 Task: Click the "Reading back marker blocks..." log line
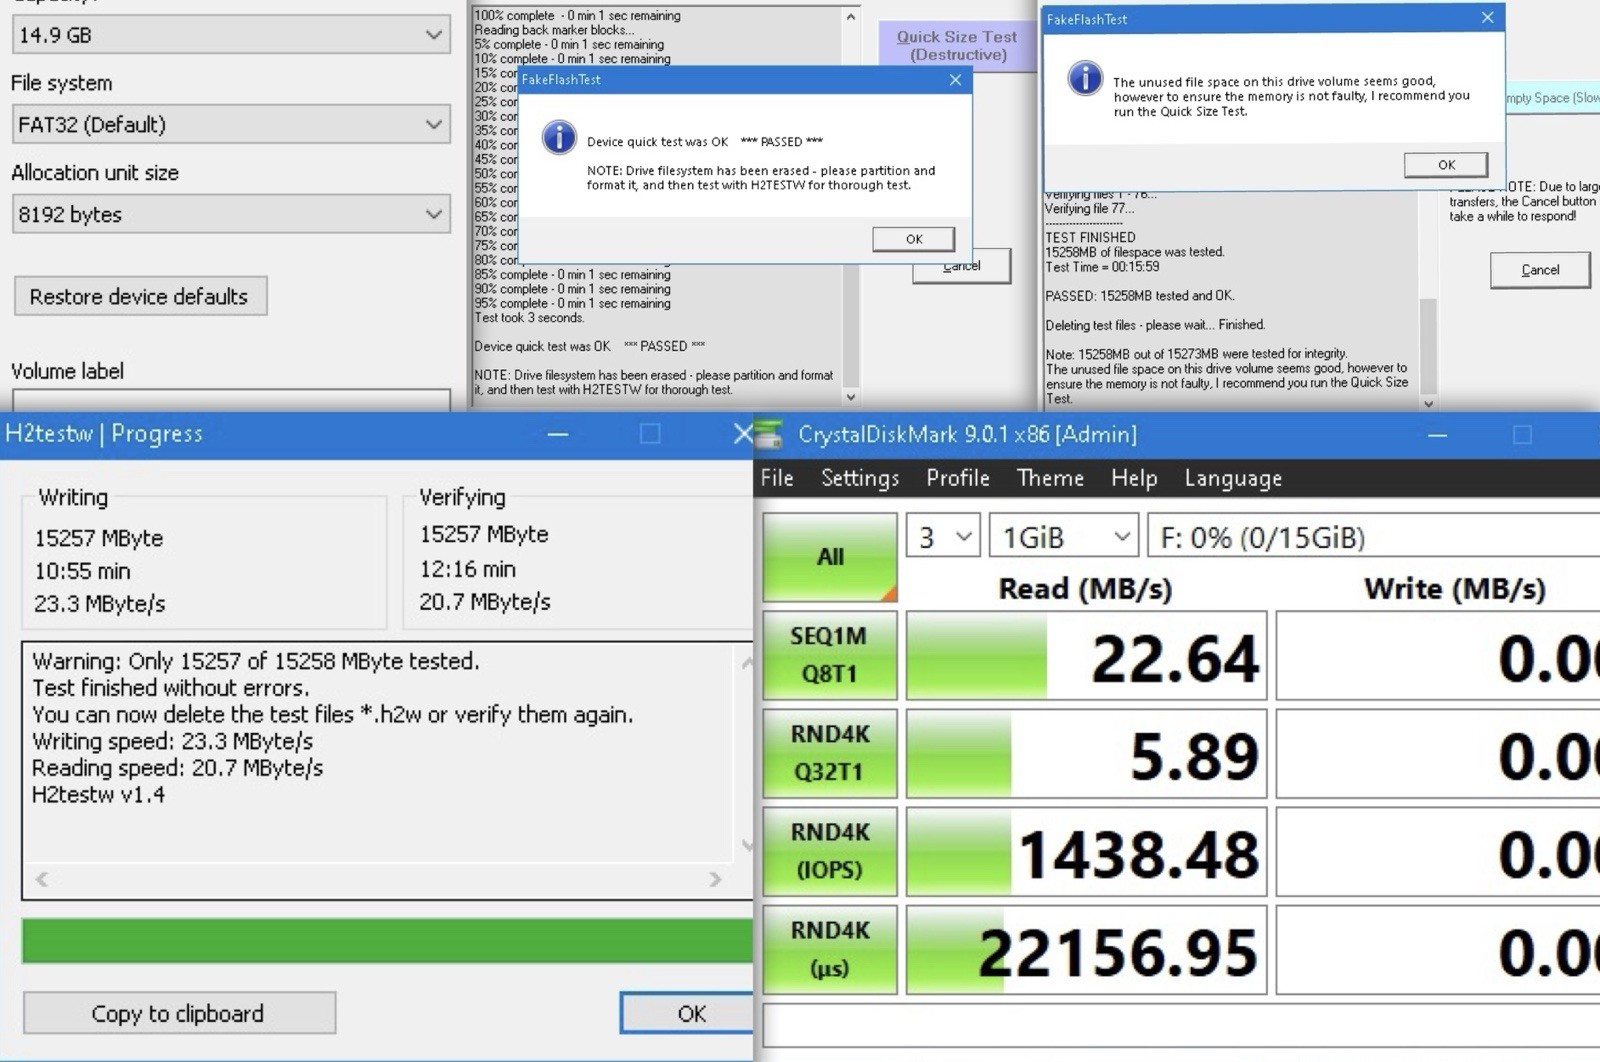pos(554,30)
